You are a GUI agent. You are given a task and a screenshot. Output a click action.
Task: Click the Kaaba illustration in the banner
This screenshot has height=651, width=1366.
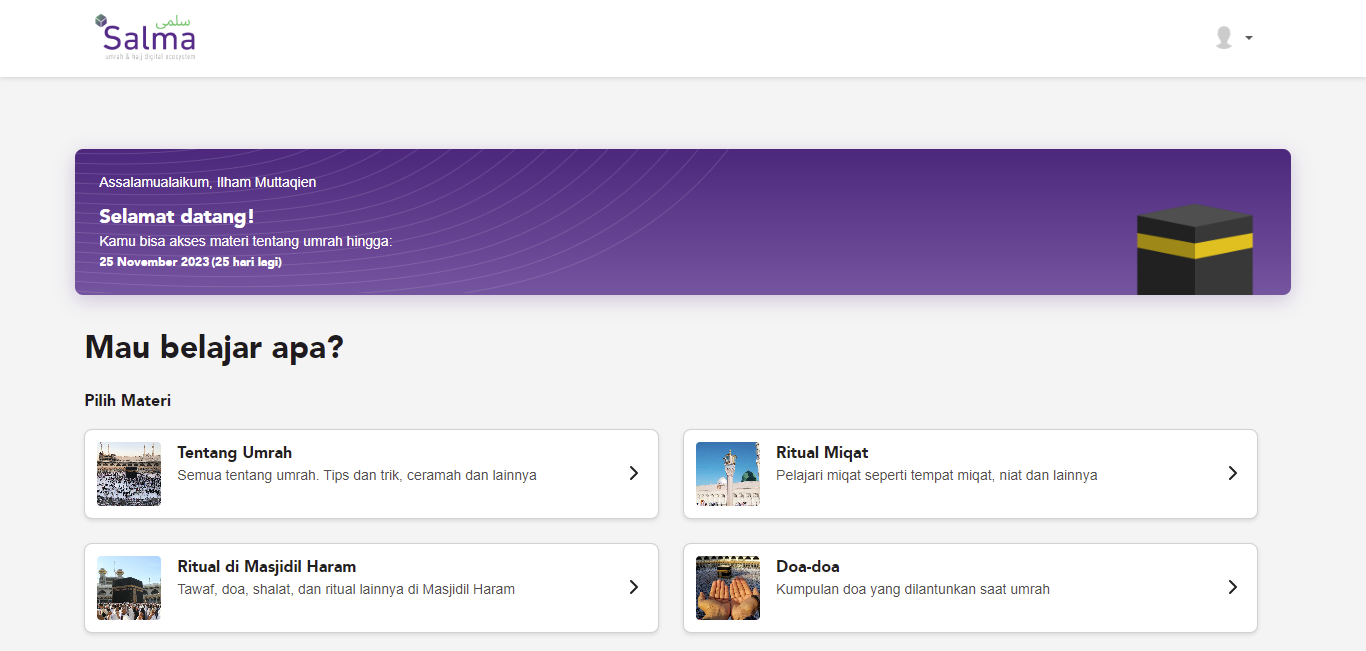pos(1194,249)
